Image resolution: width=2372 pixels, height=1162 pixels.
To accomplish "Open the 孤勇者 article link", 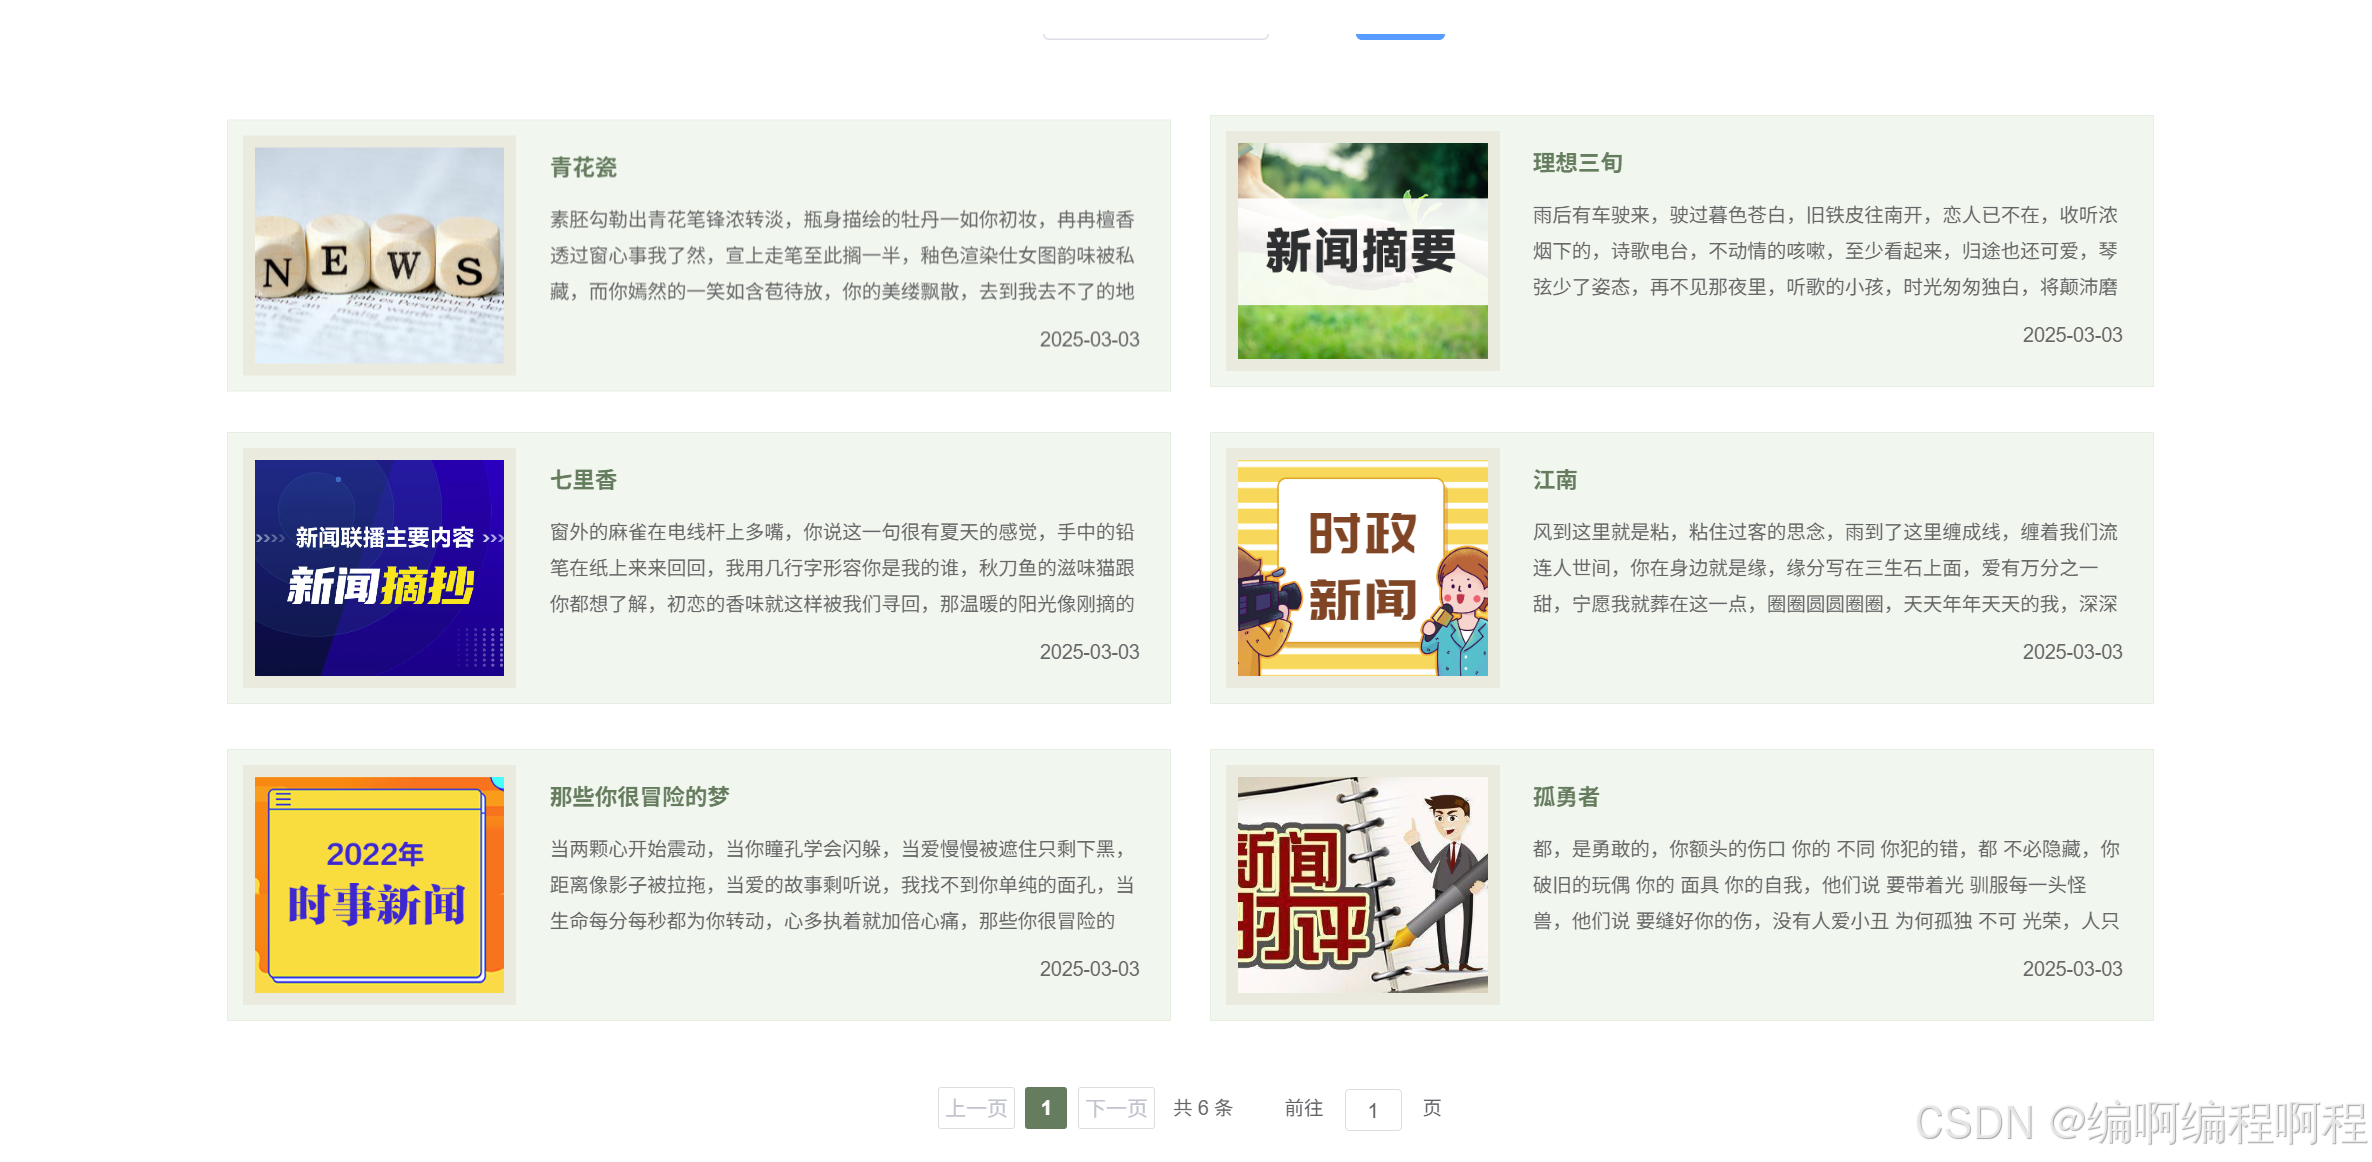I will (1565, 797).
